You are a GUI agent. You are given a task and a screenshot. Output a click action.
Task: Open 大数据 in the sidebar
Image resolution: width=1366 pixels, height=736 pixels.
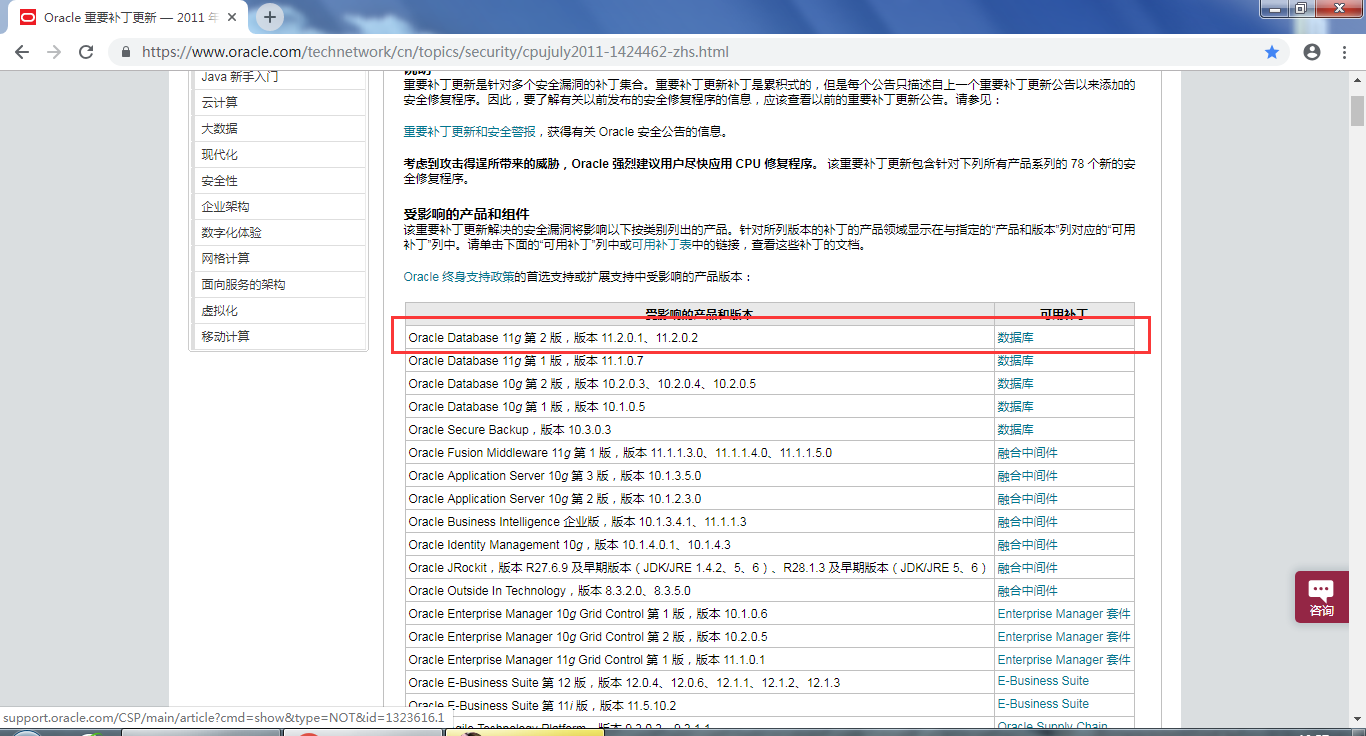[219, 128]
